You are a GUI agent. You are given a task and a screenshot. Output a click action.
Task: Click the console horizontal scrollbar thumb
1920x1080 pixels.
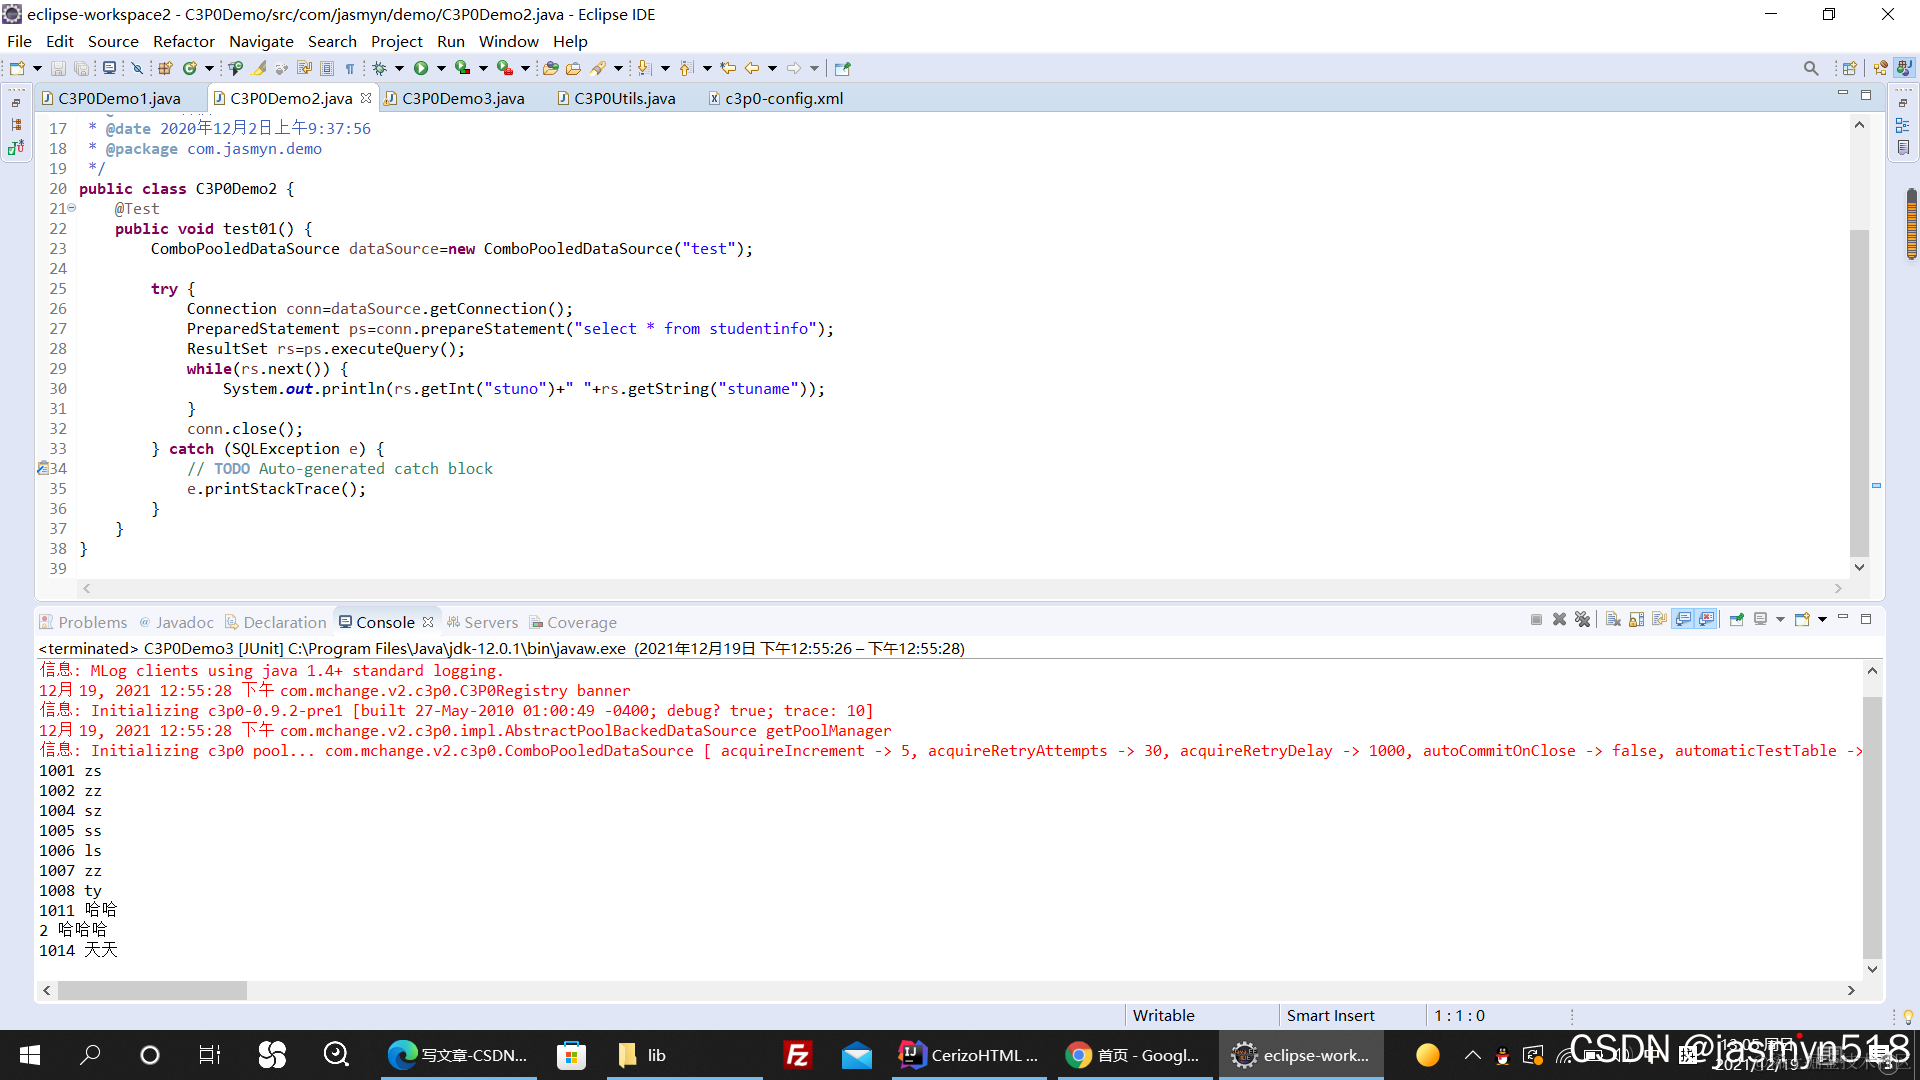coord(152,990)
